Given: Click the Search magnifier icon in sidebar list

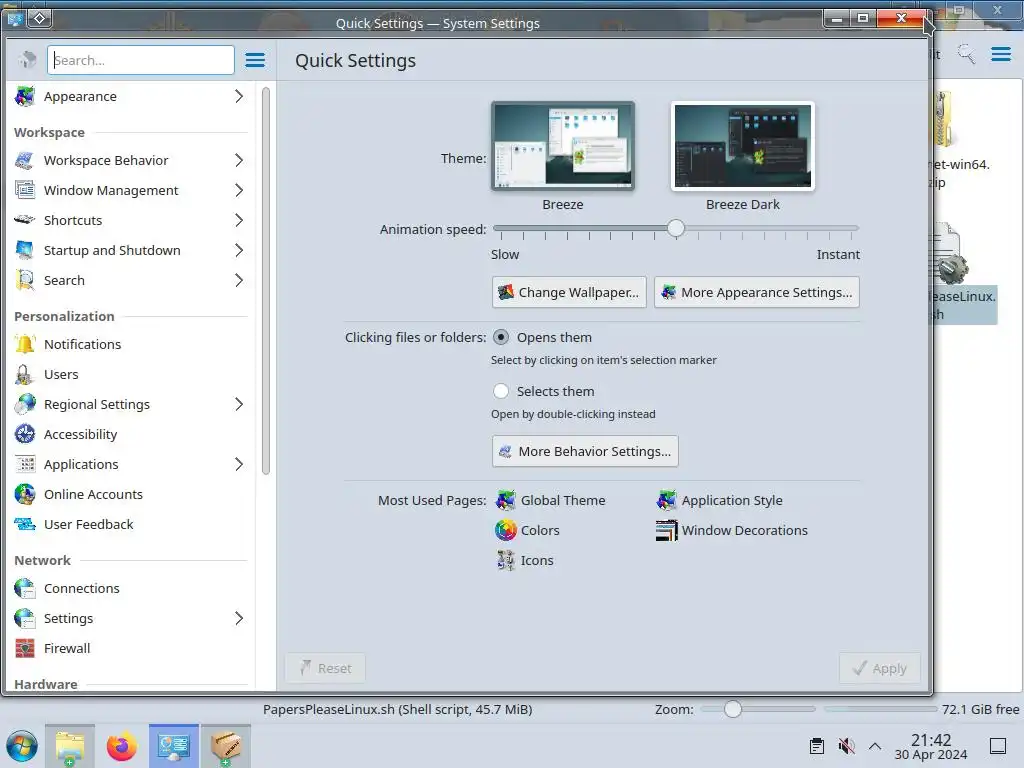Looking at the screenshot, I should pyautogui.click(x=25, y=280).
